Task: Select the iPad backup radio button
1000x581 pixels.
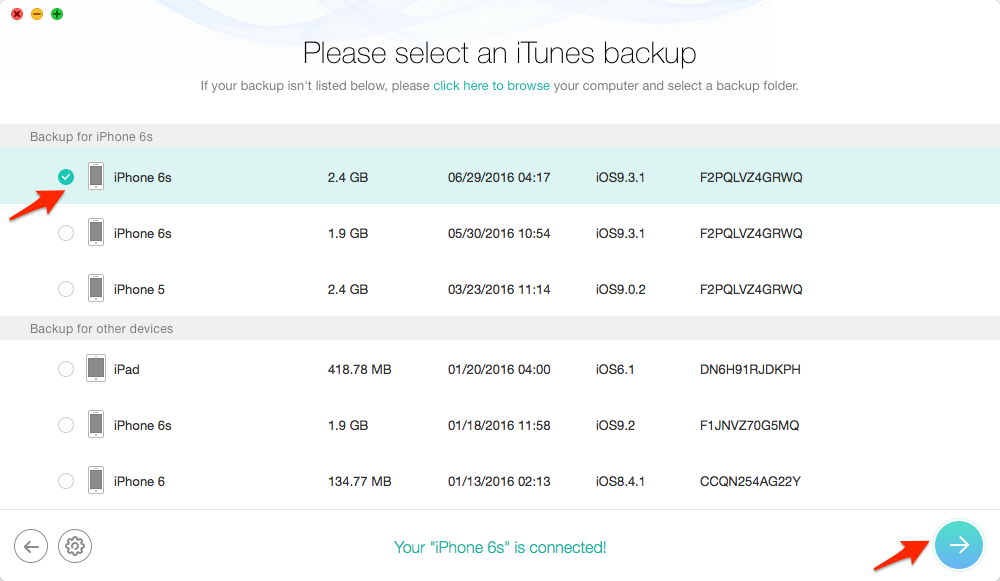Action: pyautogui.click(x=66, y=369)
